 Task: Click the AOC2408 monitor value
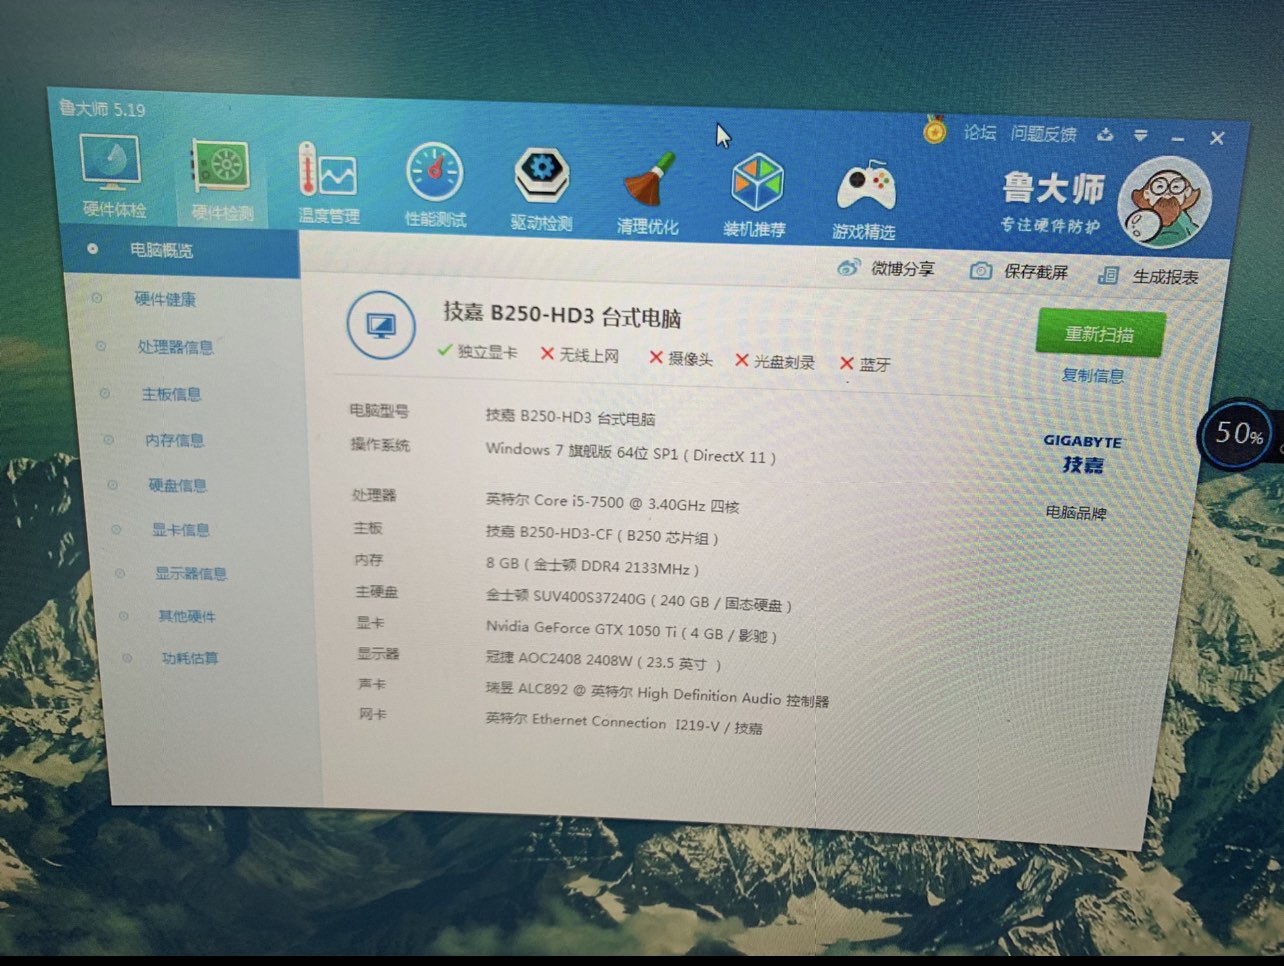pyautogui.click(x=603, y=662)
